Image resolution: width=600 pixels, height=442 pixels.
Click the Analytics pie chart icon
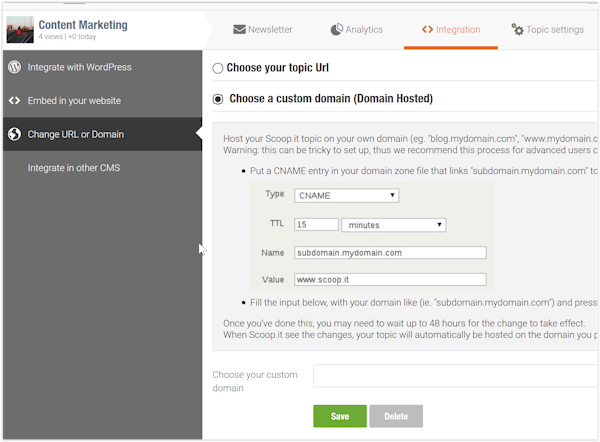tap(336, 29)
